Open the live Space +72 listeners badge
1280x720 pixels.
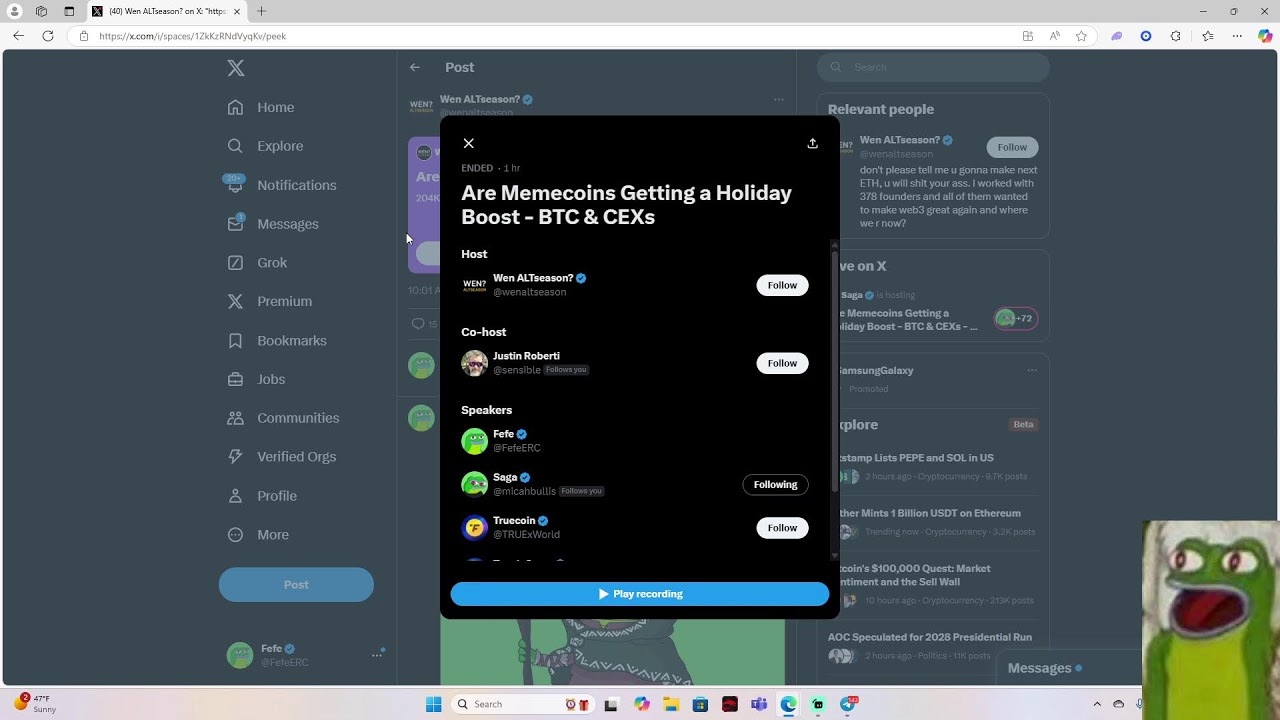[x=1015, y=319]
